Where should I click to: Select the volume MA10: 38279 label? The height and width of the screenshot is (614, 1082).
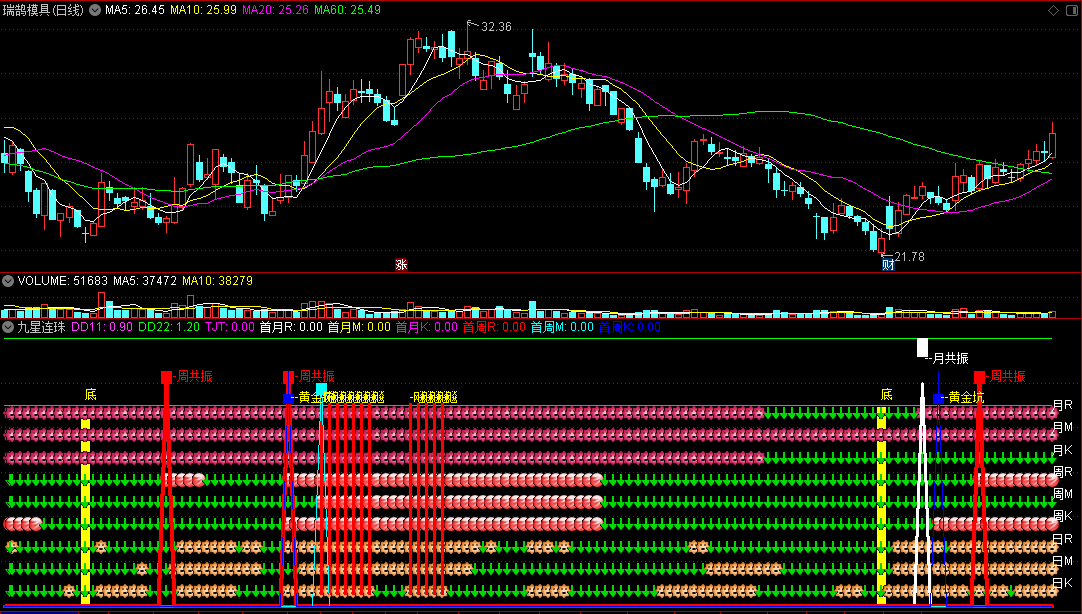click(x=216, y=281)
